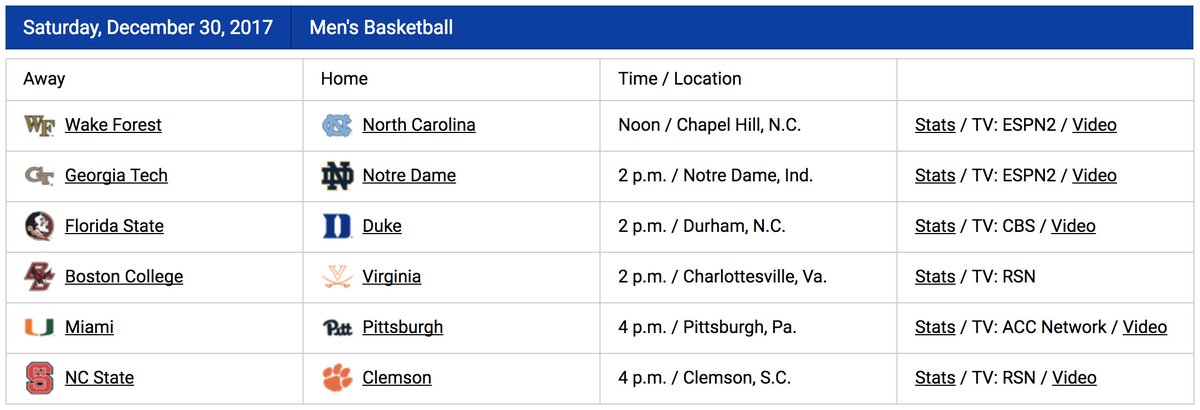
Task: Open Stats for the Virginia game
Action: (x=935, y=277)
